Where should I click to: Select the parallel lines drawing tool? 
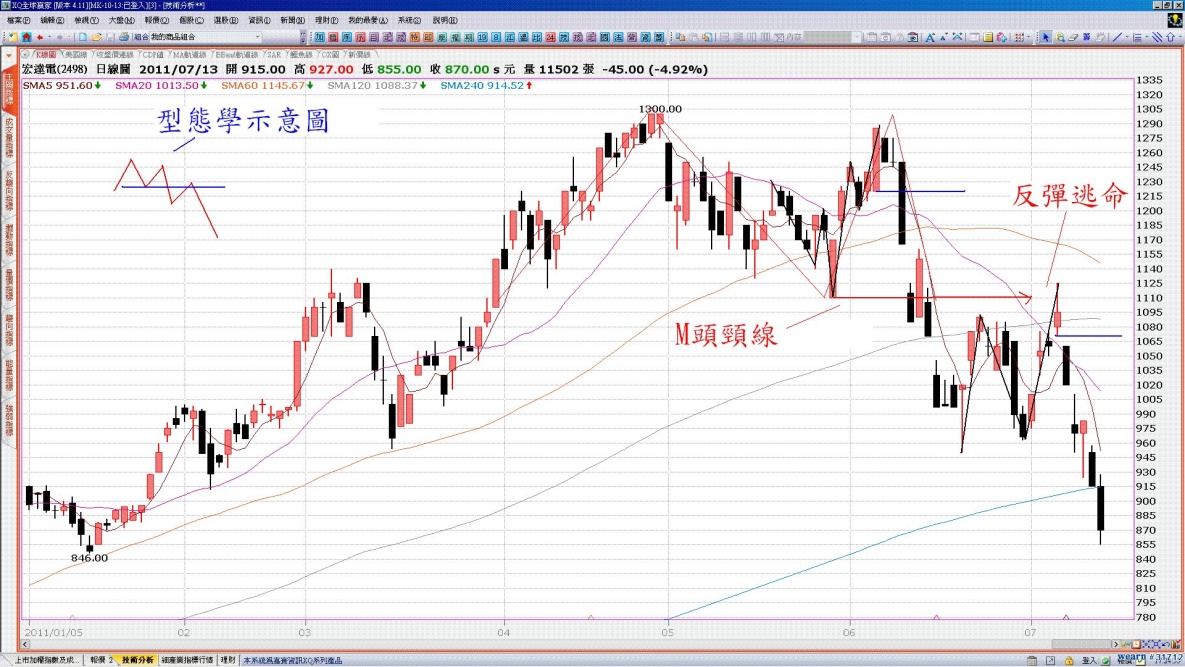click(x=1157, y=37)
